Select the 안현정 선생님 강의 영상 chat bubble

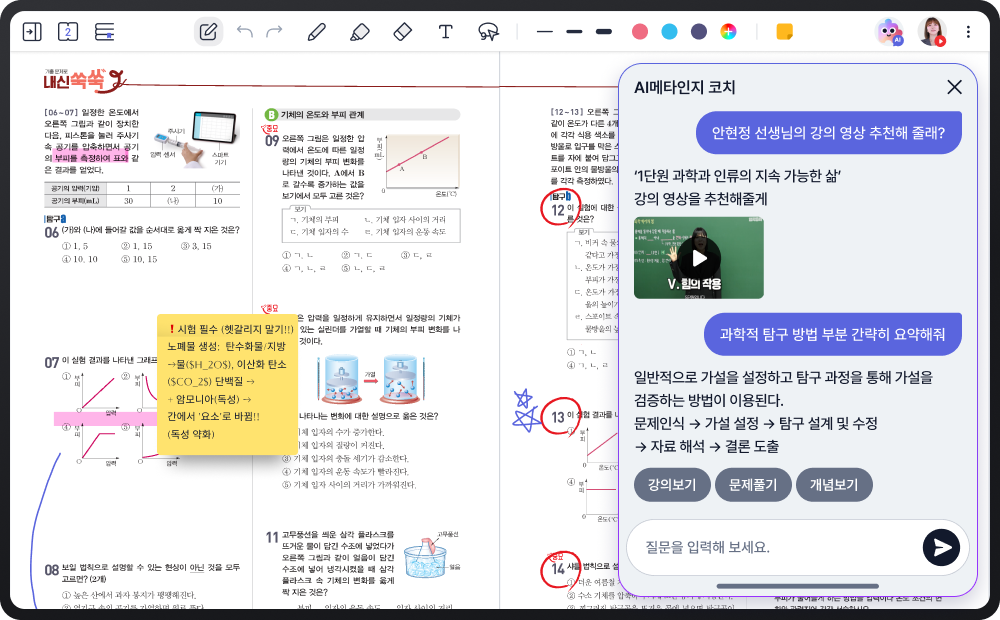828,133
